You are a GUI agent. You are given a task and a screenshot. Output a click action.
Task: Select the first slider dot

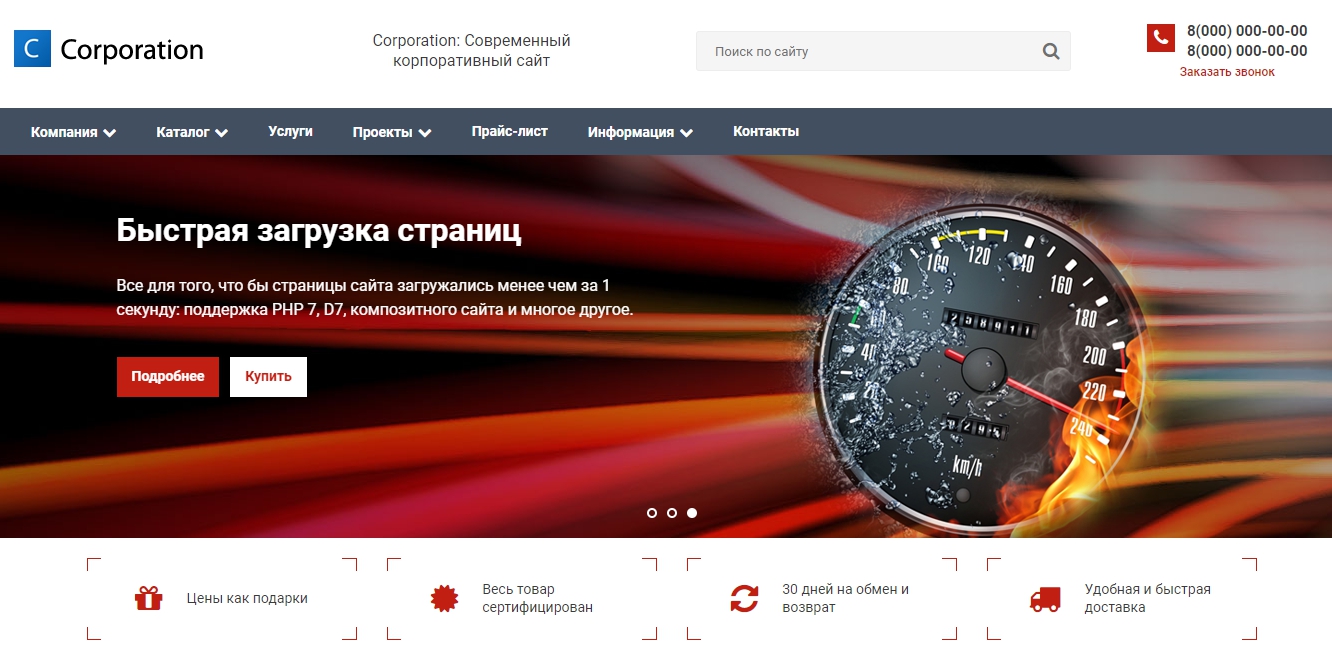652,513
